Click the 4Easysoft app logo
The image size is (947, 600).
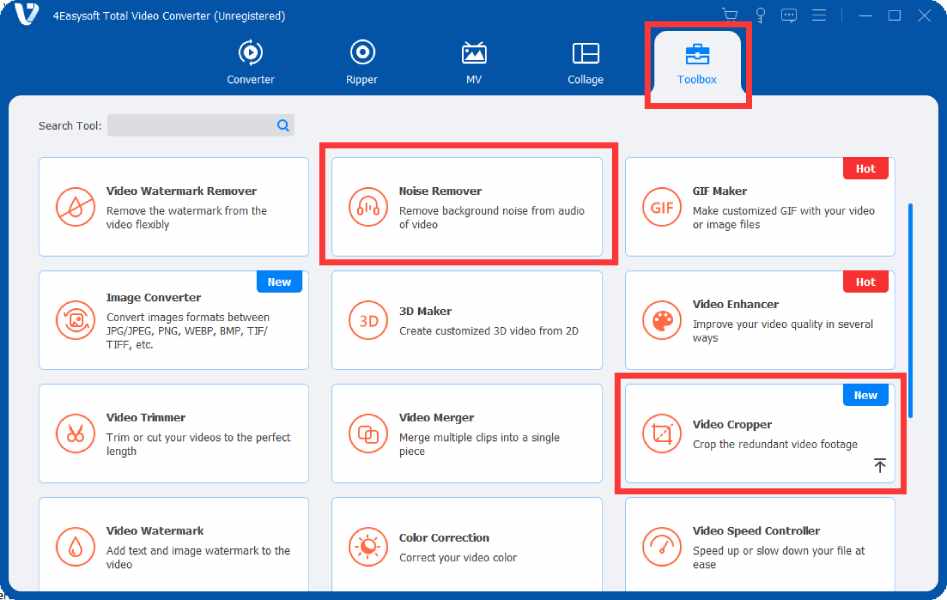click(27, 15)
